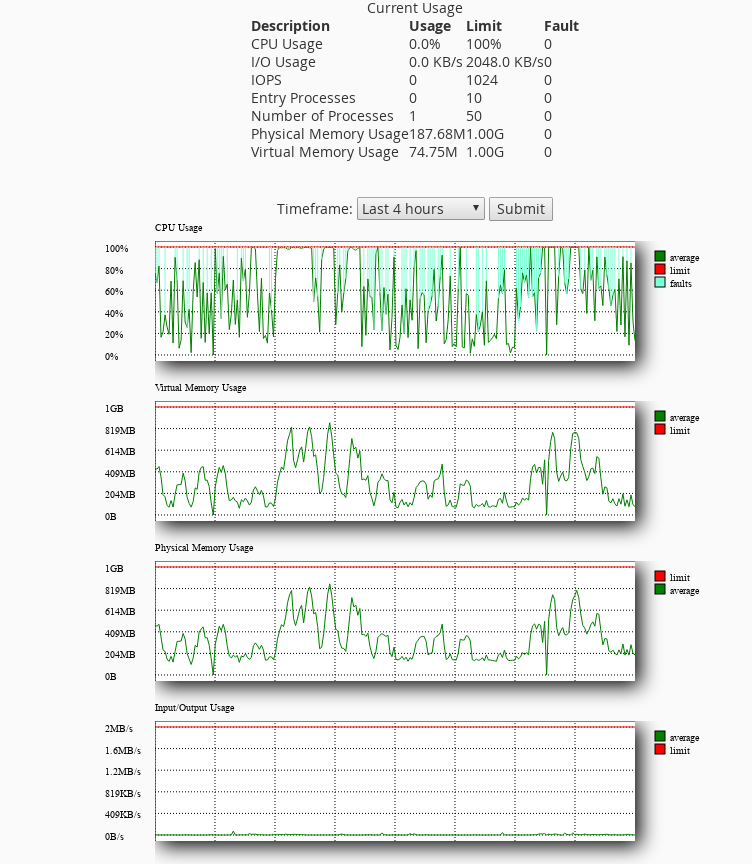752x864 pixels.
Task: Click the CPU Usage chart title
Action: 178,228
